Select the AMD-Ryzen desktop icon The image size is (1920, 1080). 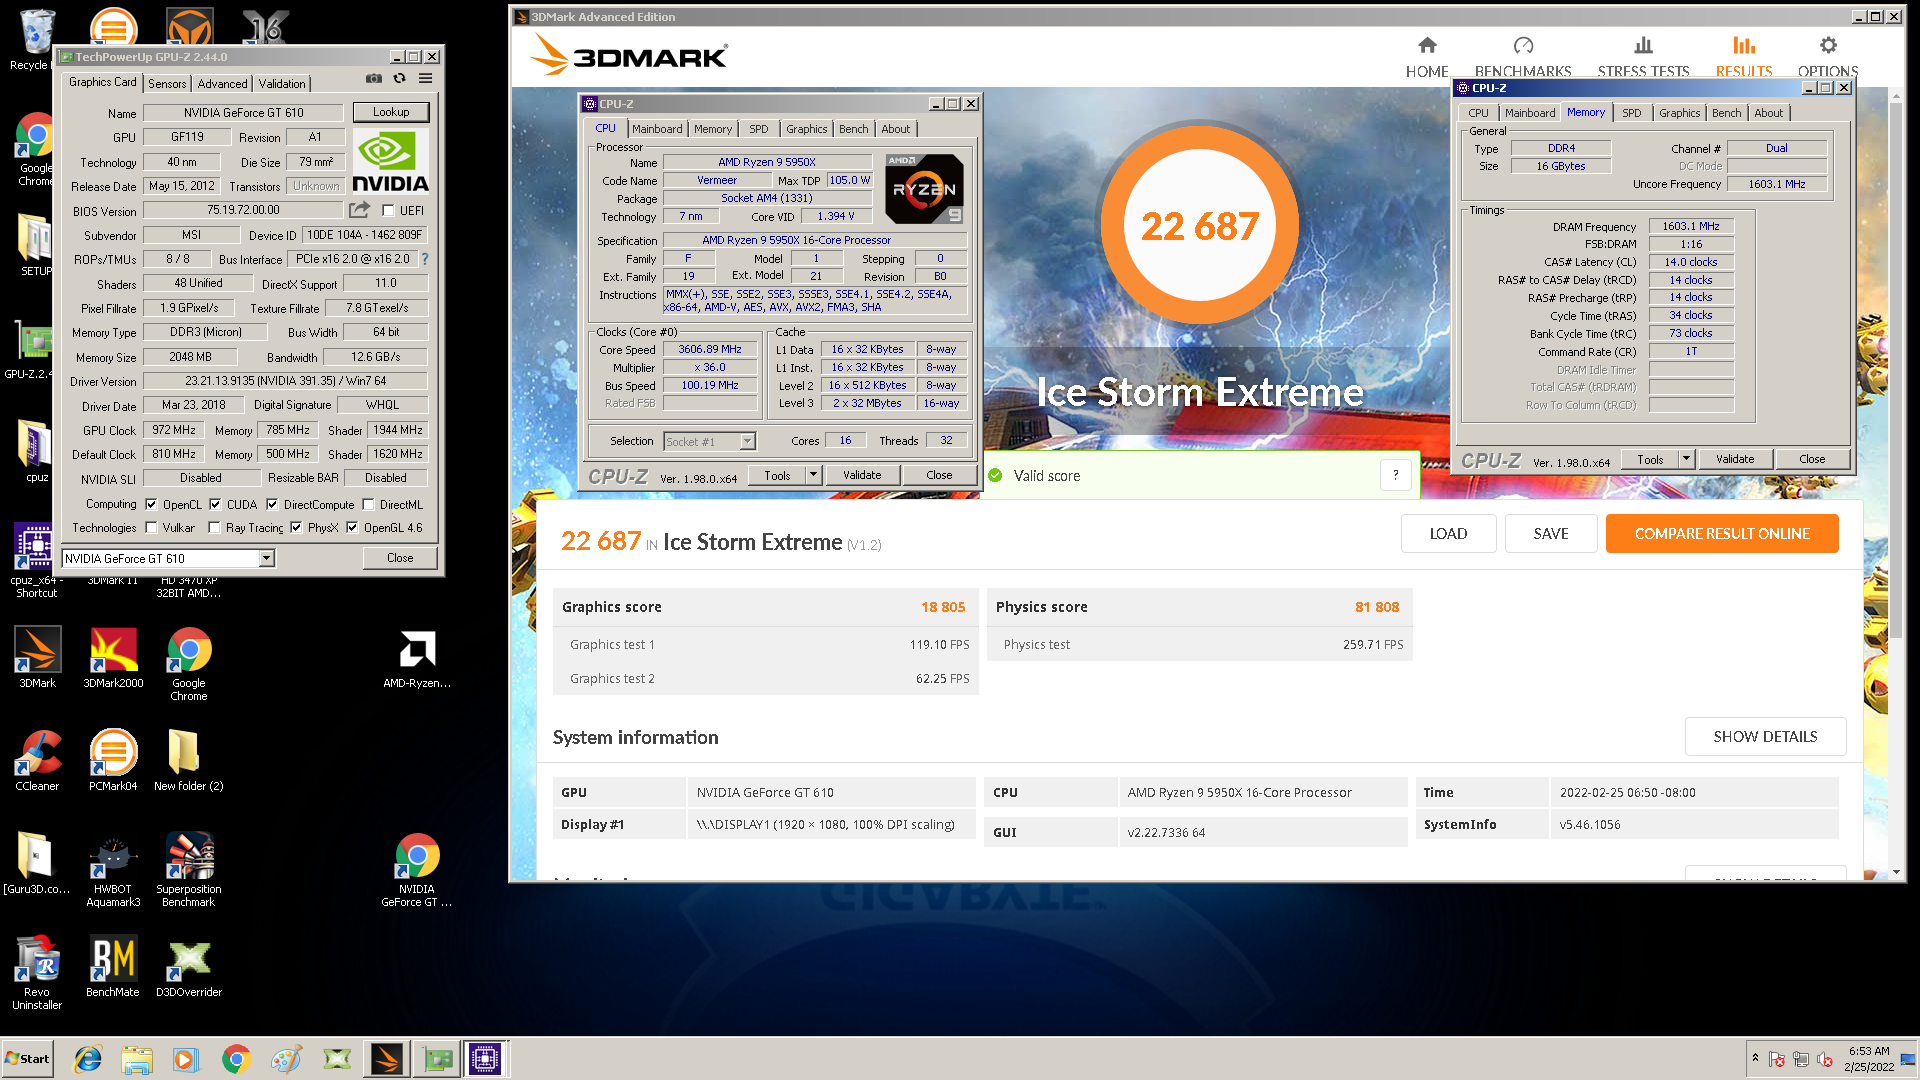click(x=417, y=659)
